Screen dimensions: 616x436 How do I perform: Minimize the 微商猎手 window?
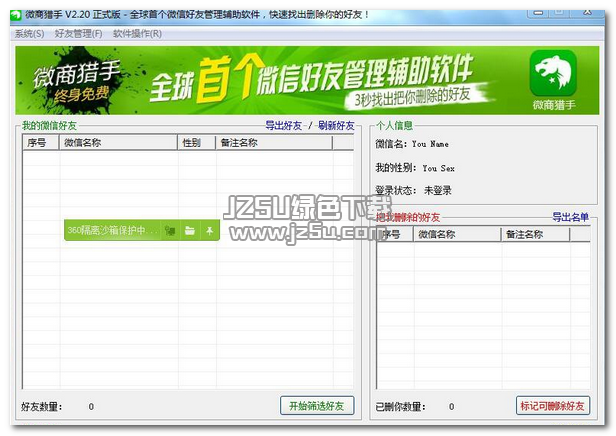click(539, 13)
